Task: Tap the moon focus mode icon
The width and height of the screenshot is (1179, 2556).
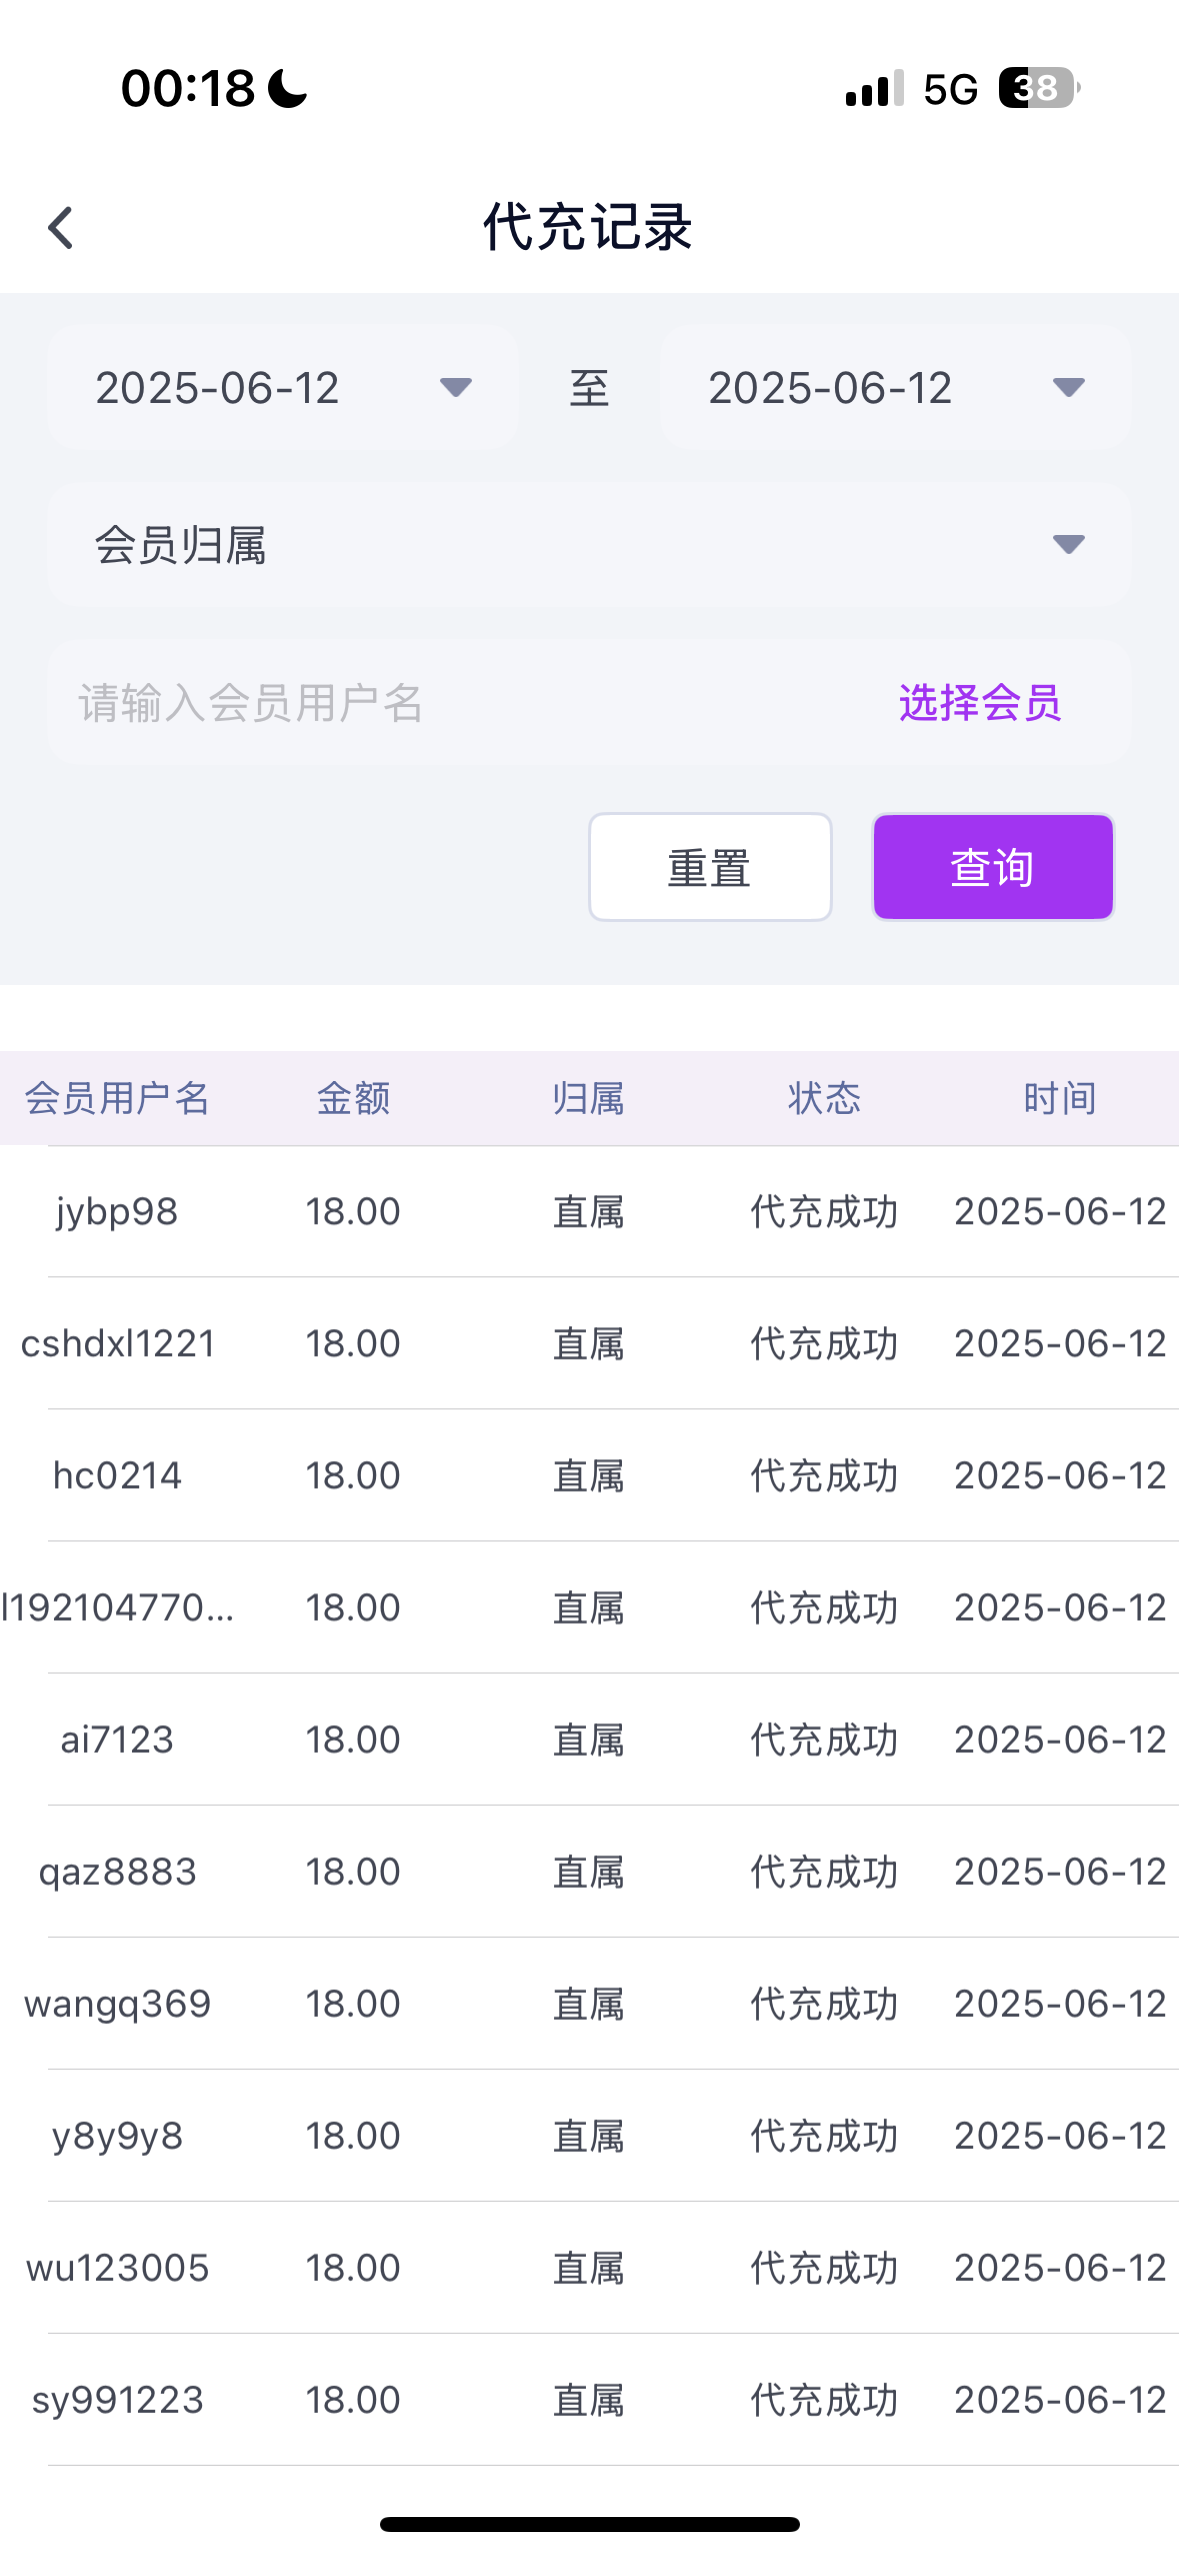Action: [288, 88]
